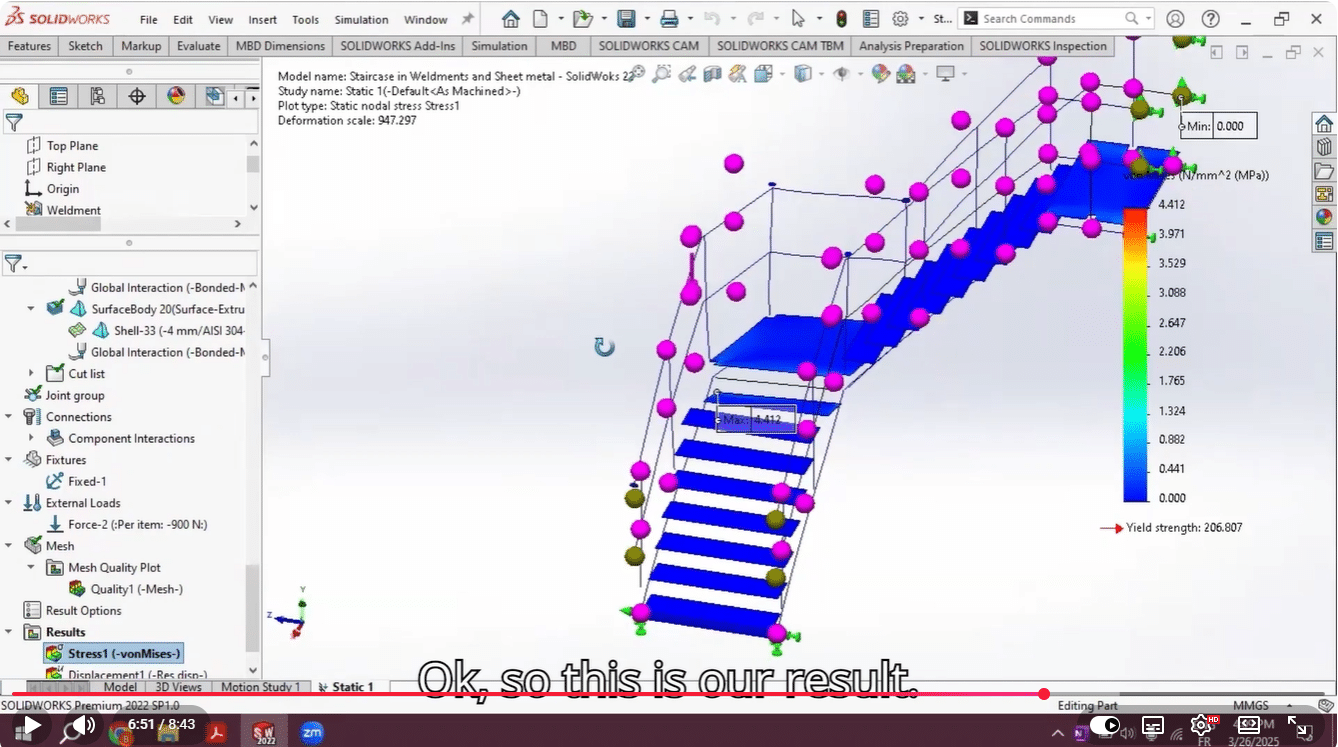The height and width of the screenshot is (747, 1338).
Task: Open the Appearances color wheel task pane tab
Action: tap(1324, 217)
